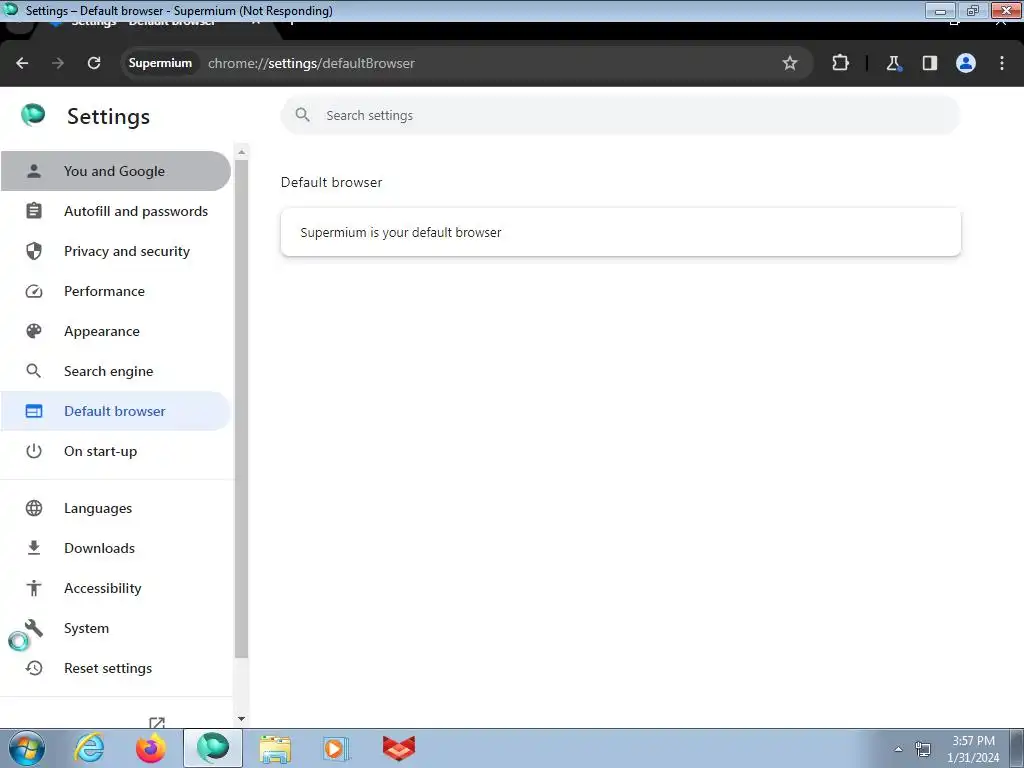This screenshot has width=1024, height=768.
Task: Click the magnifier icon in Search settings
Action: coord(302,115)
